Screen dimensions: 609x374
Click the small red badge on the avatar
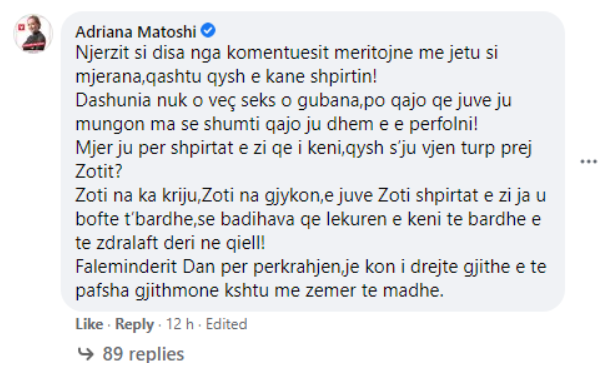tap(22, 28)
